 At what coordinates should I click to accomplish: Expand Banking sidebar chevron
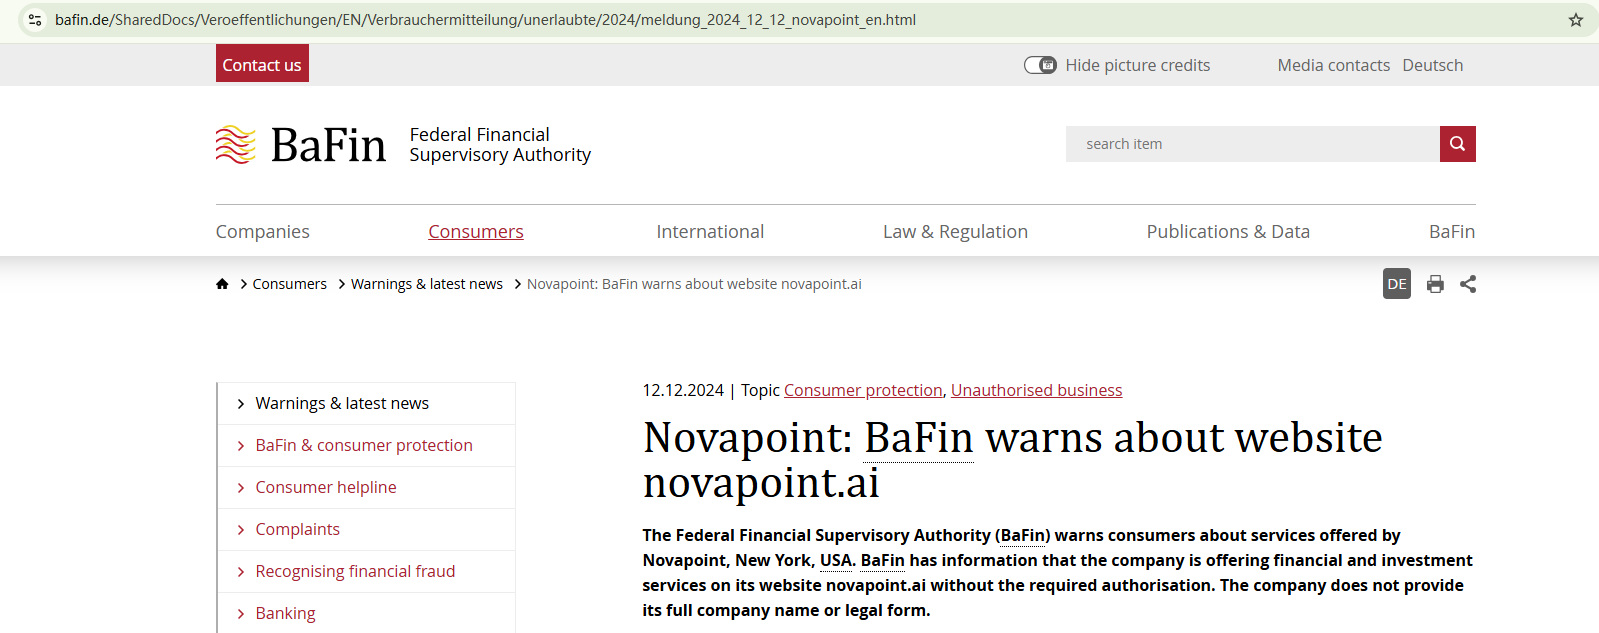[x=241, y=614]
